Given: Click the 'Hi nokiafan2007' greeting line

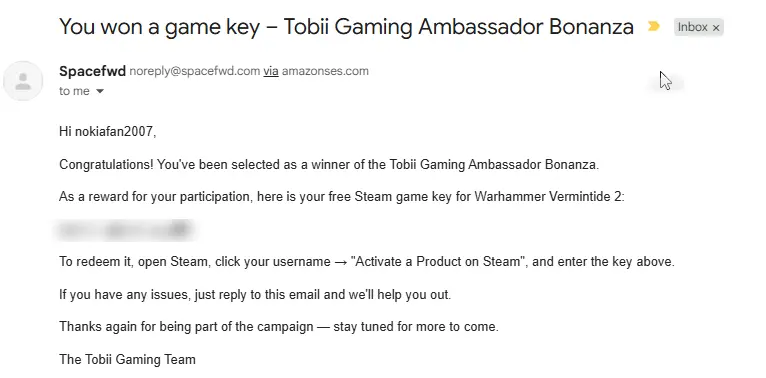Looking at the screenshot, I should 107,132.
